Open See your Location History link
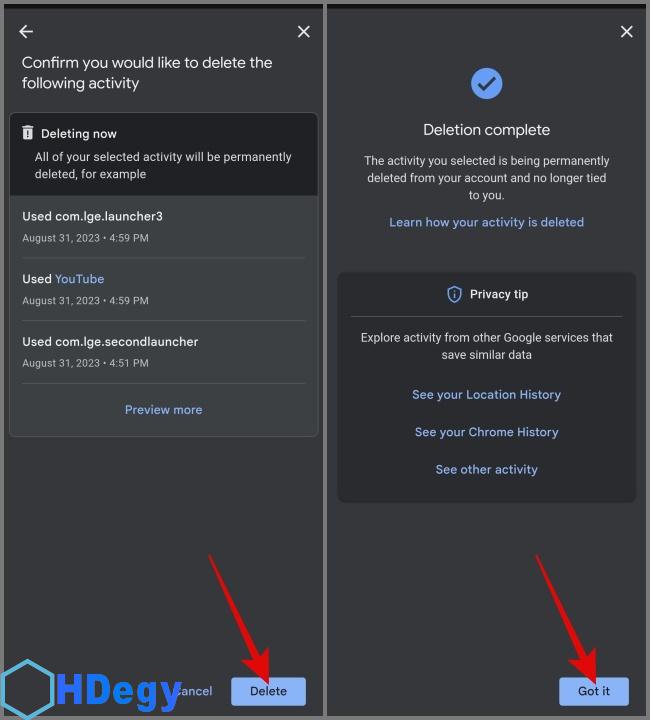650x720 pixels. (487, 394)
